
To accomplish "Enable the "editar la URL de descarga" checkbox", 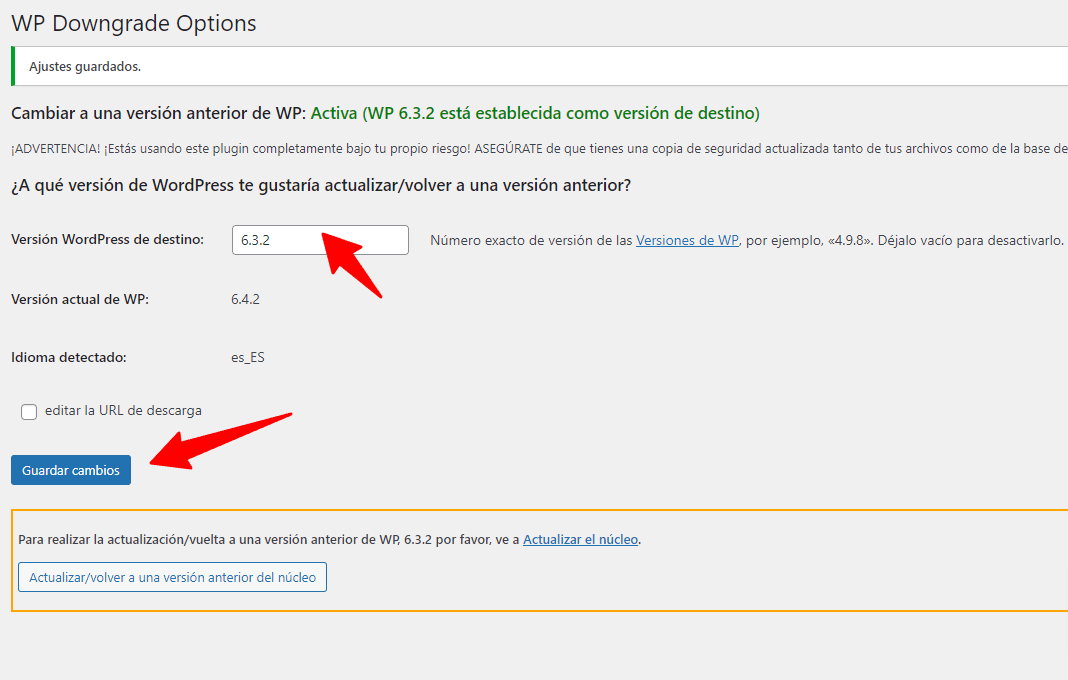I will pyautogui.click(x=29, y=412).
